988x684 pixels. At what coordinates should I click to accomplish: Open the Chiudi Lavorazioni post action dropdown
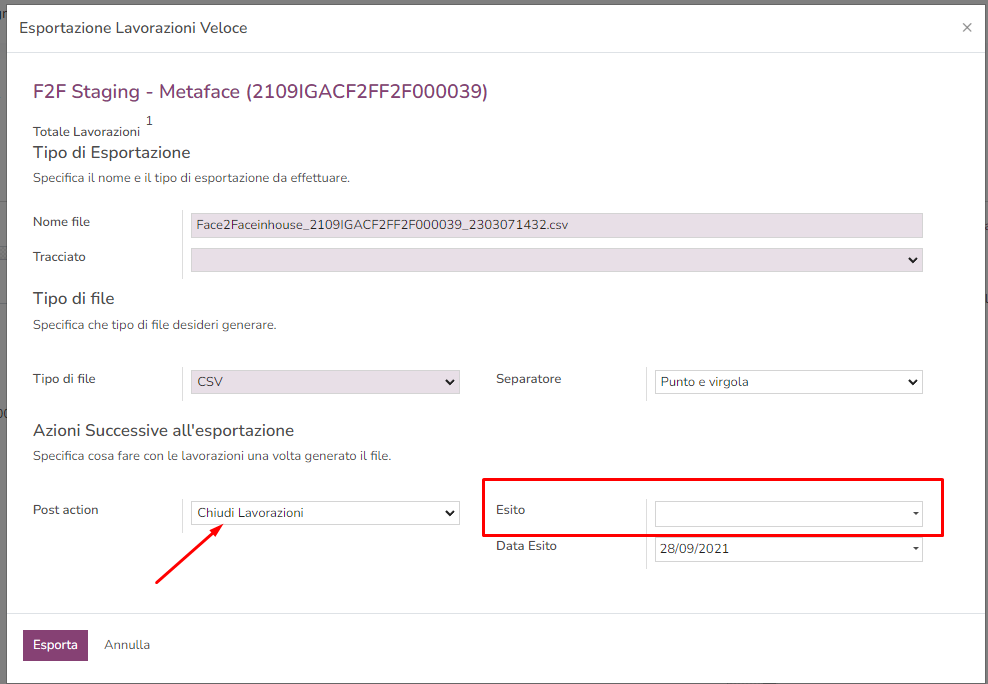(x=324, y=513)
